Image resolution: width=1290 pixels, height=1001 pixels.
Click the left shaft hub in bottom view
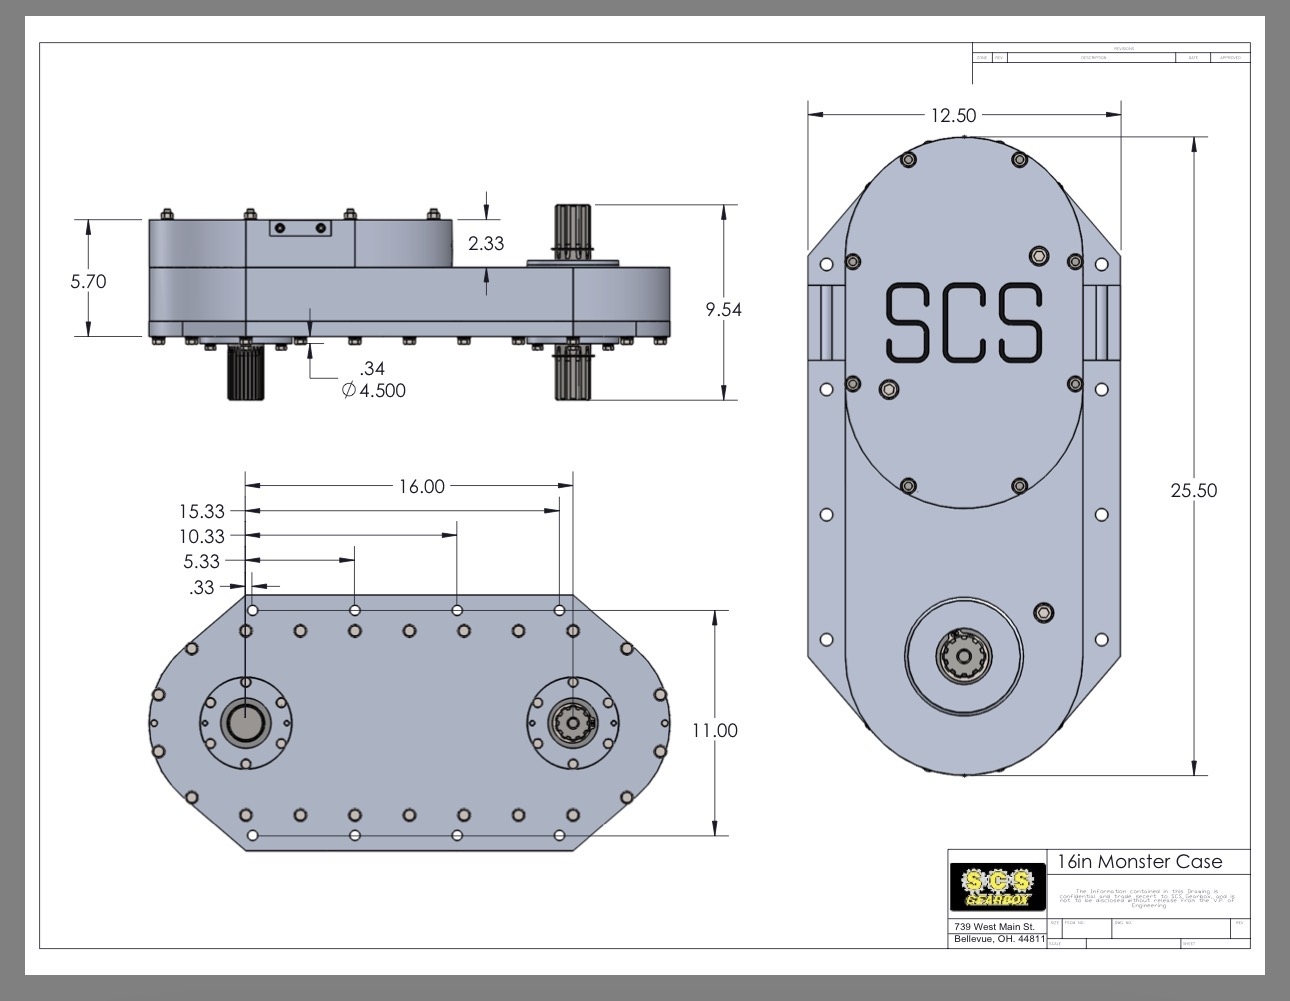(x=245, y=722)
